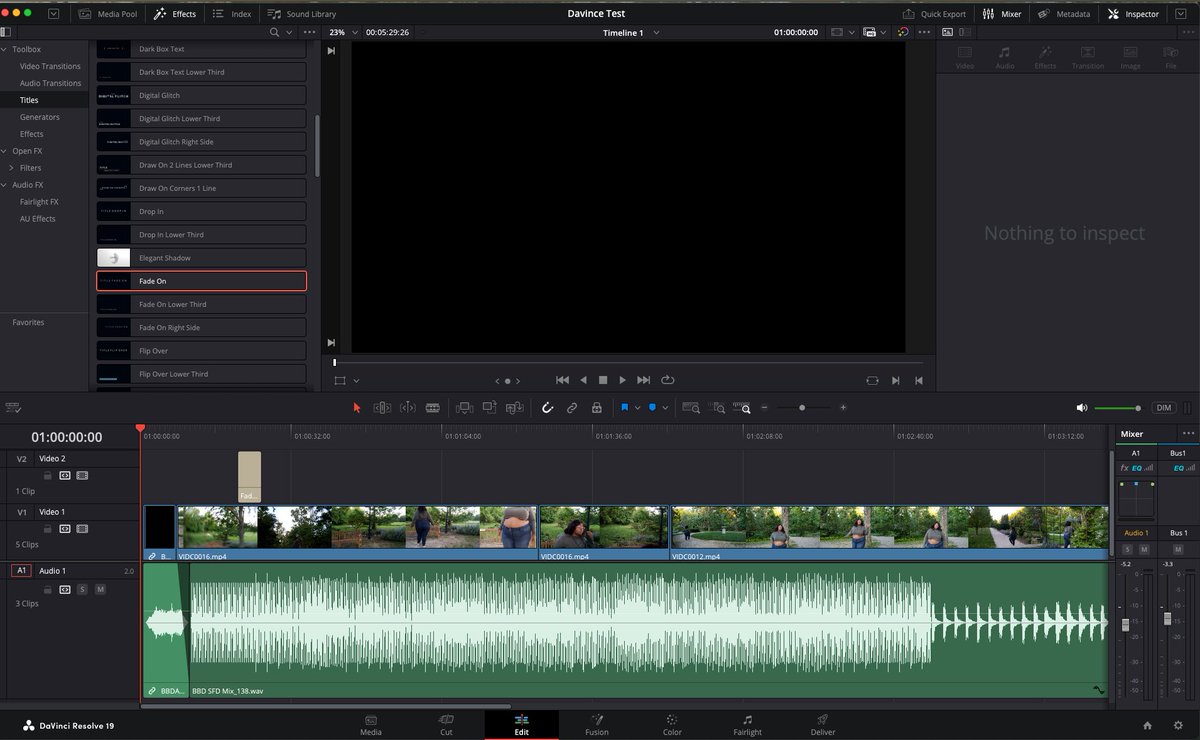Click Quick Export button

click(934, 14)
